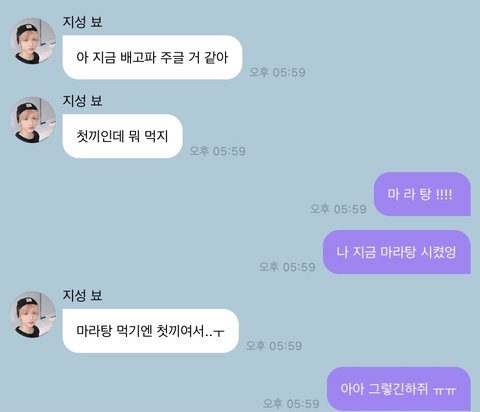480x412 pixels.
Task: Click timestamp next to 배고파 주글 거 같아
Action: tap(277, 72)
